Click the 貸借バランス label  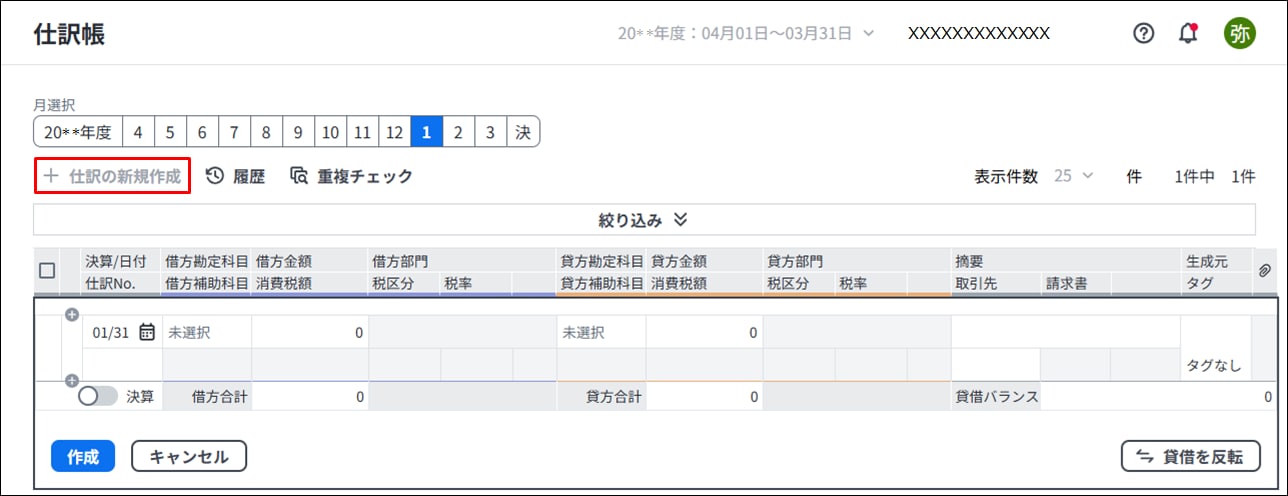tap(997, 397)
